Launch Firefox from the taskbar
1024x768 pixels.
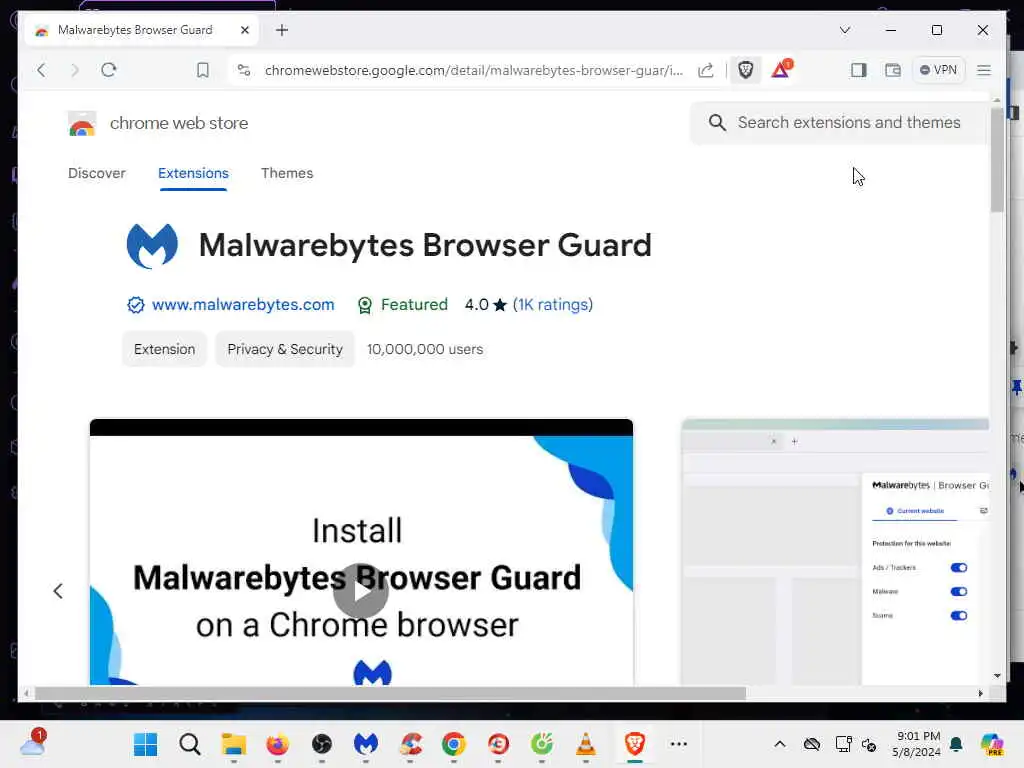pos(278,744)
